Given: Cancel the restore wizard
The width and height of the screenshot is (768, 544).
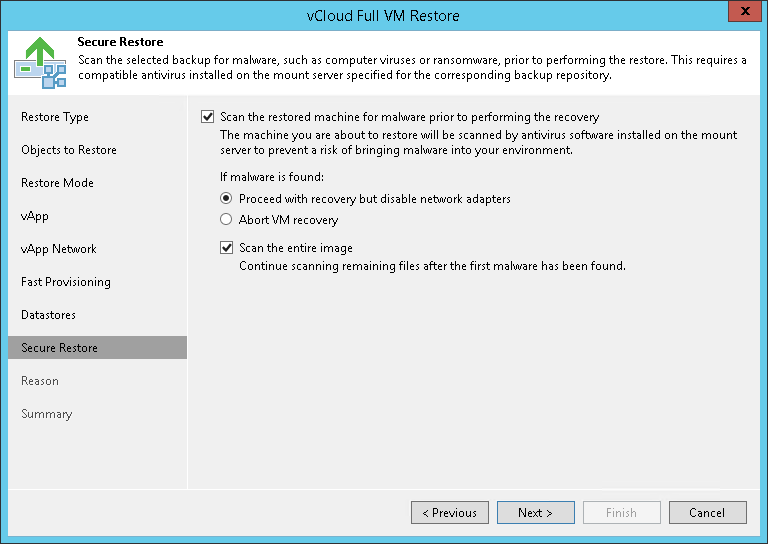Looking at the screenshot, I should coord(707,513).
